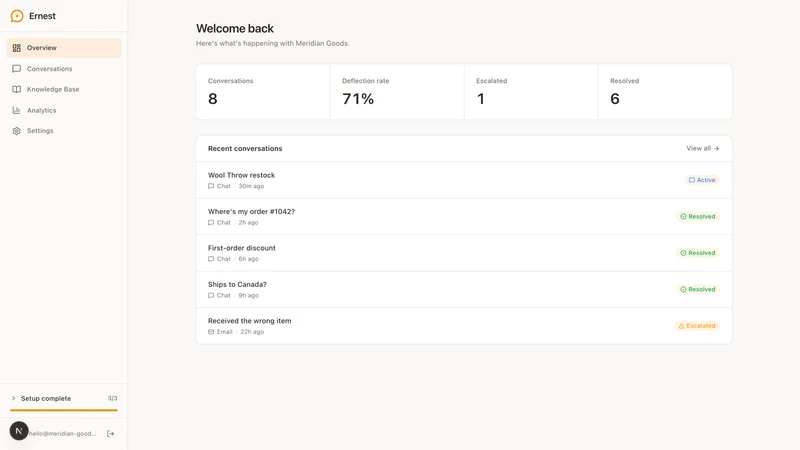800x450 pixels.
Task: Click the 3/3 setup counter
Action: point(112,398)
